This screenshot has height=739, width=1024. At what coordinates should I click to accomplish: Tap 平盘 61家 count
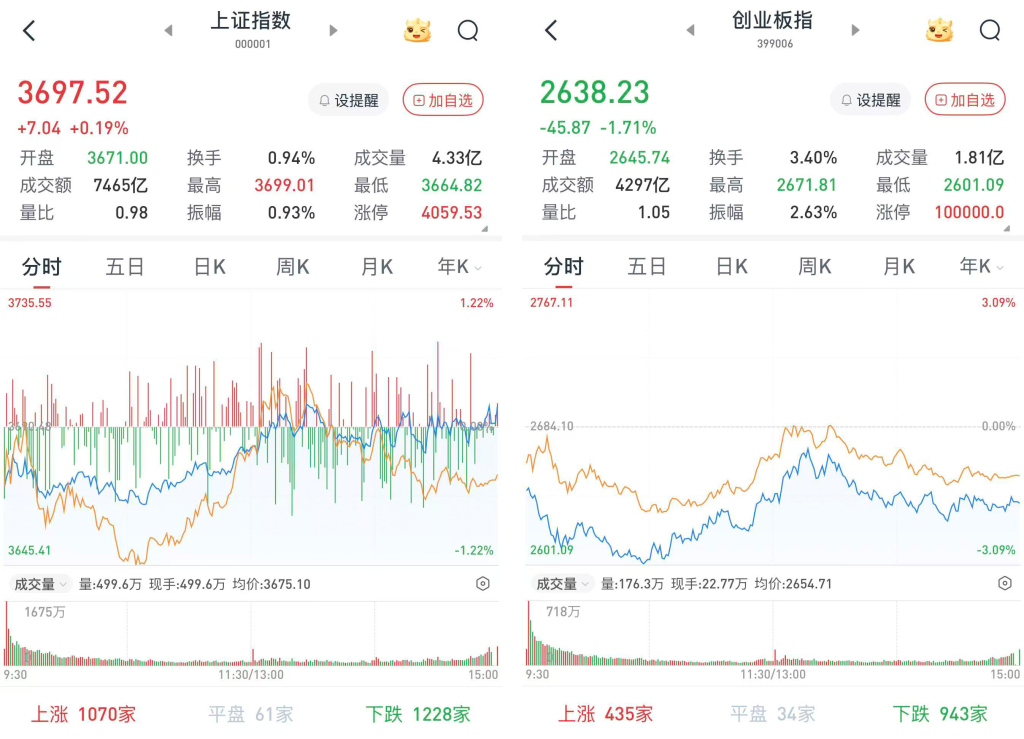251,714
